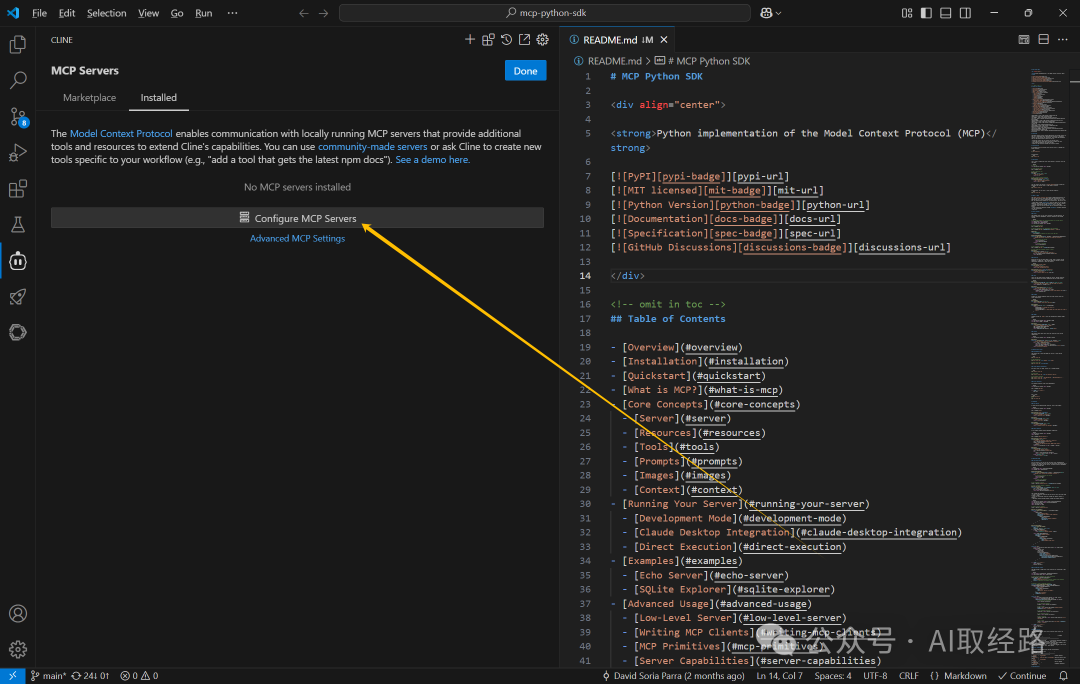Open Source Control with badge
This screenshot has width=1080, height=684.
tap(18, 117)
